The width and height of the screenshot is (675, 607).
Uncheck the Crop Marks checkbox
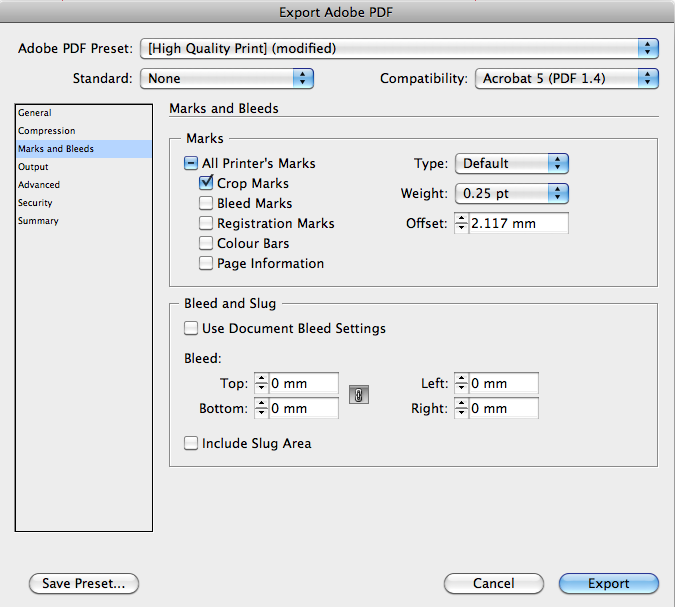coord(206,183)
